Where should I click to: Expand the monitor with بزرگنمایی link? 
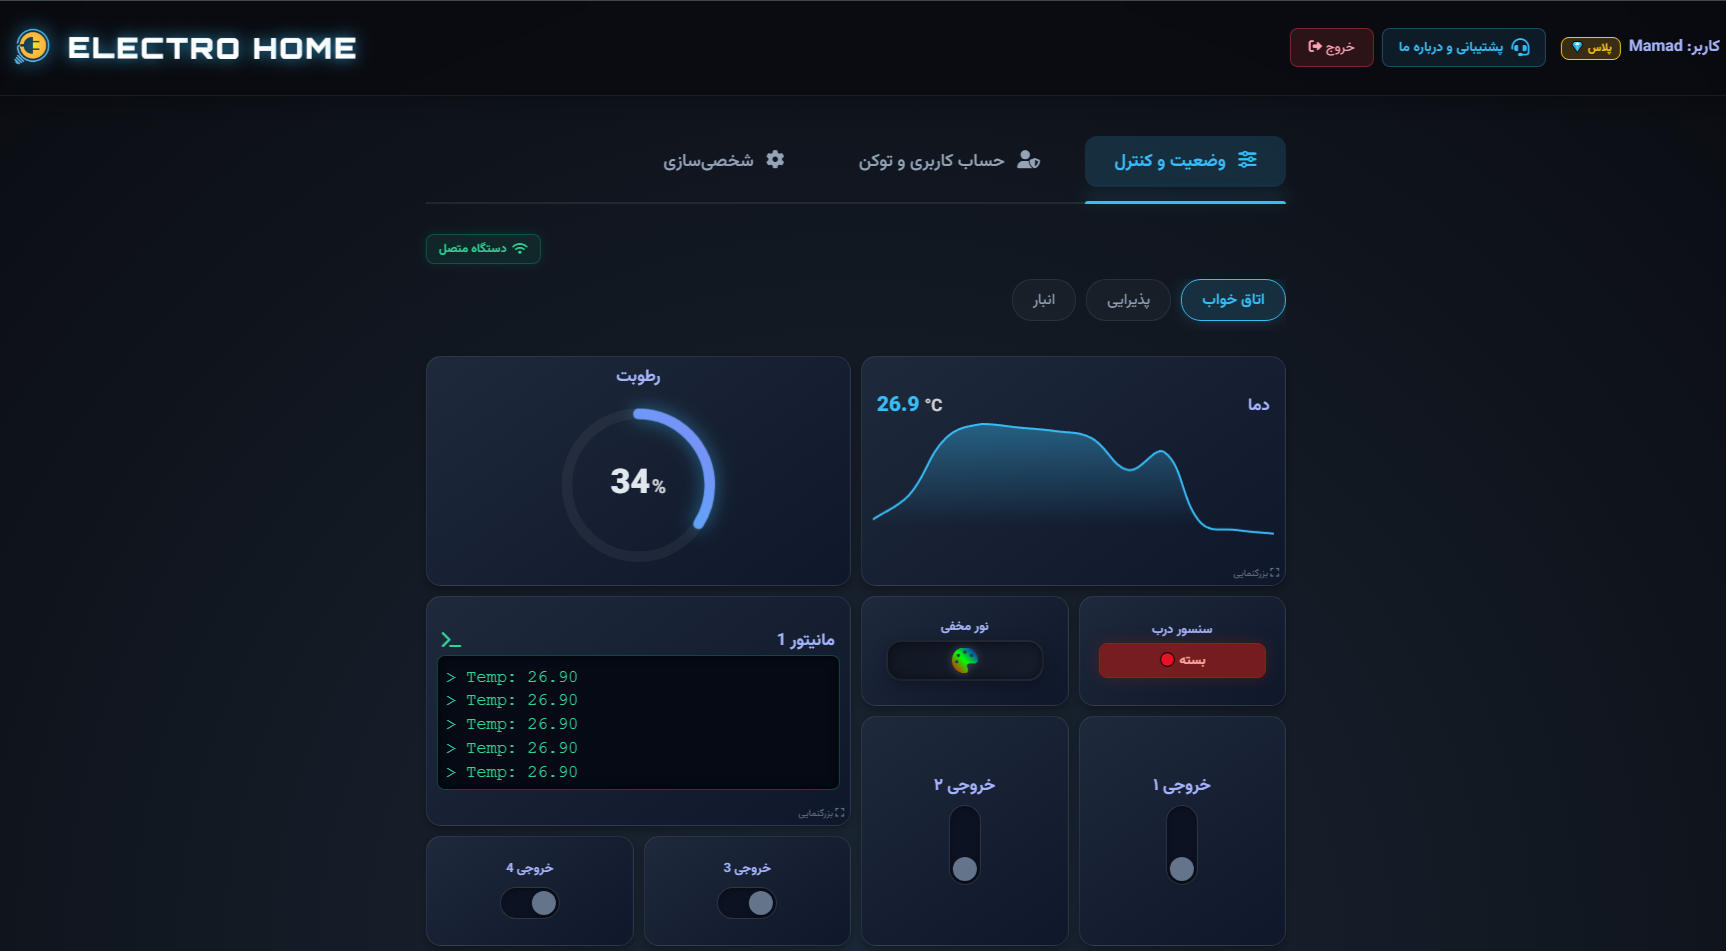point(821,813)
